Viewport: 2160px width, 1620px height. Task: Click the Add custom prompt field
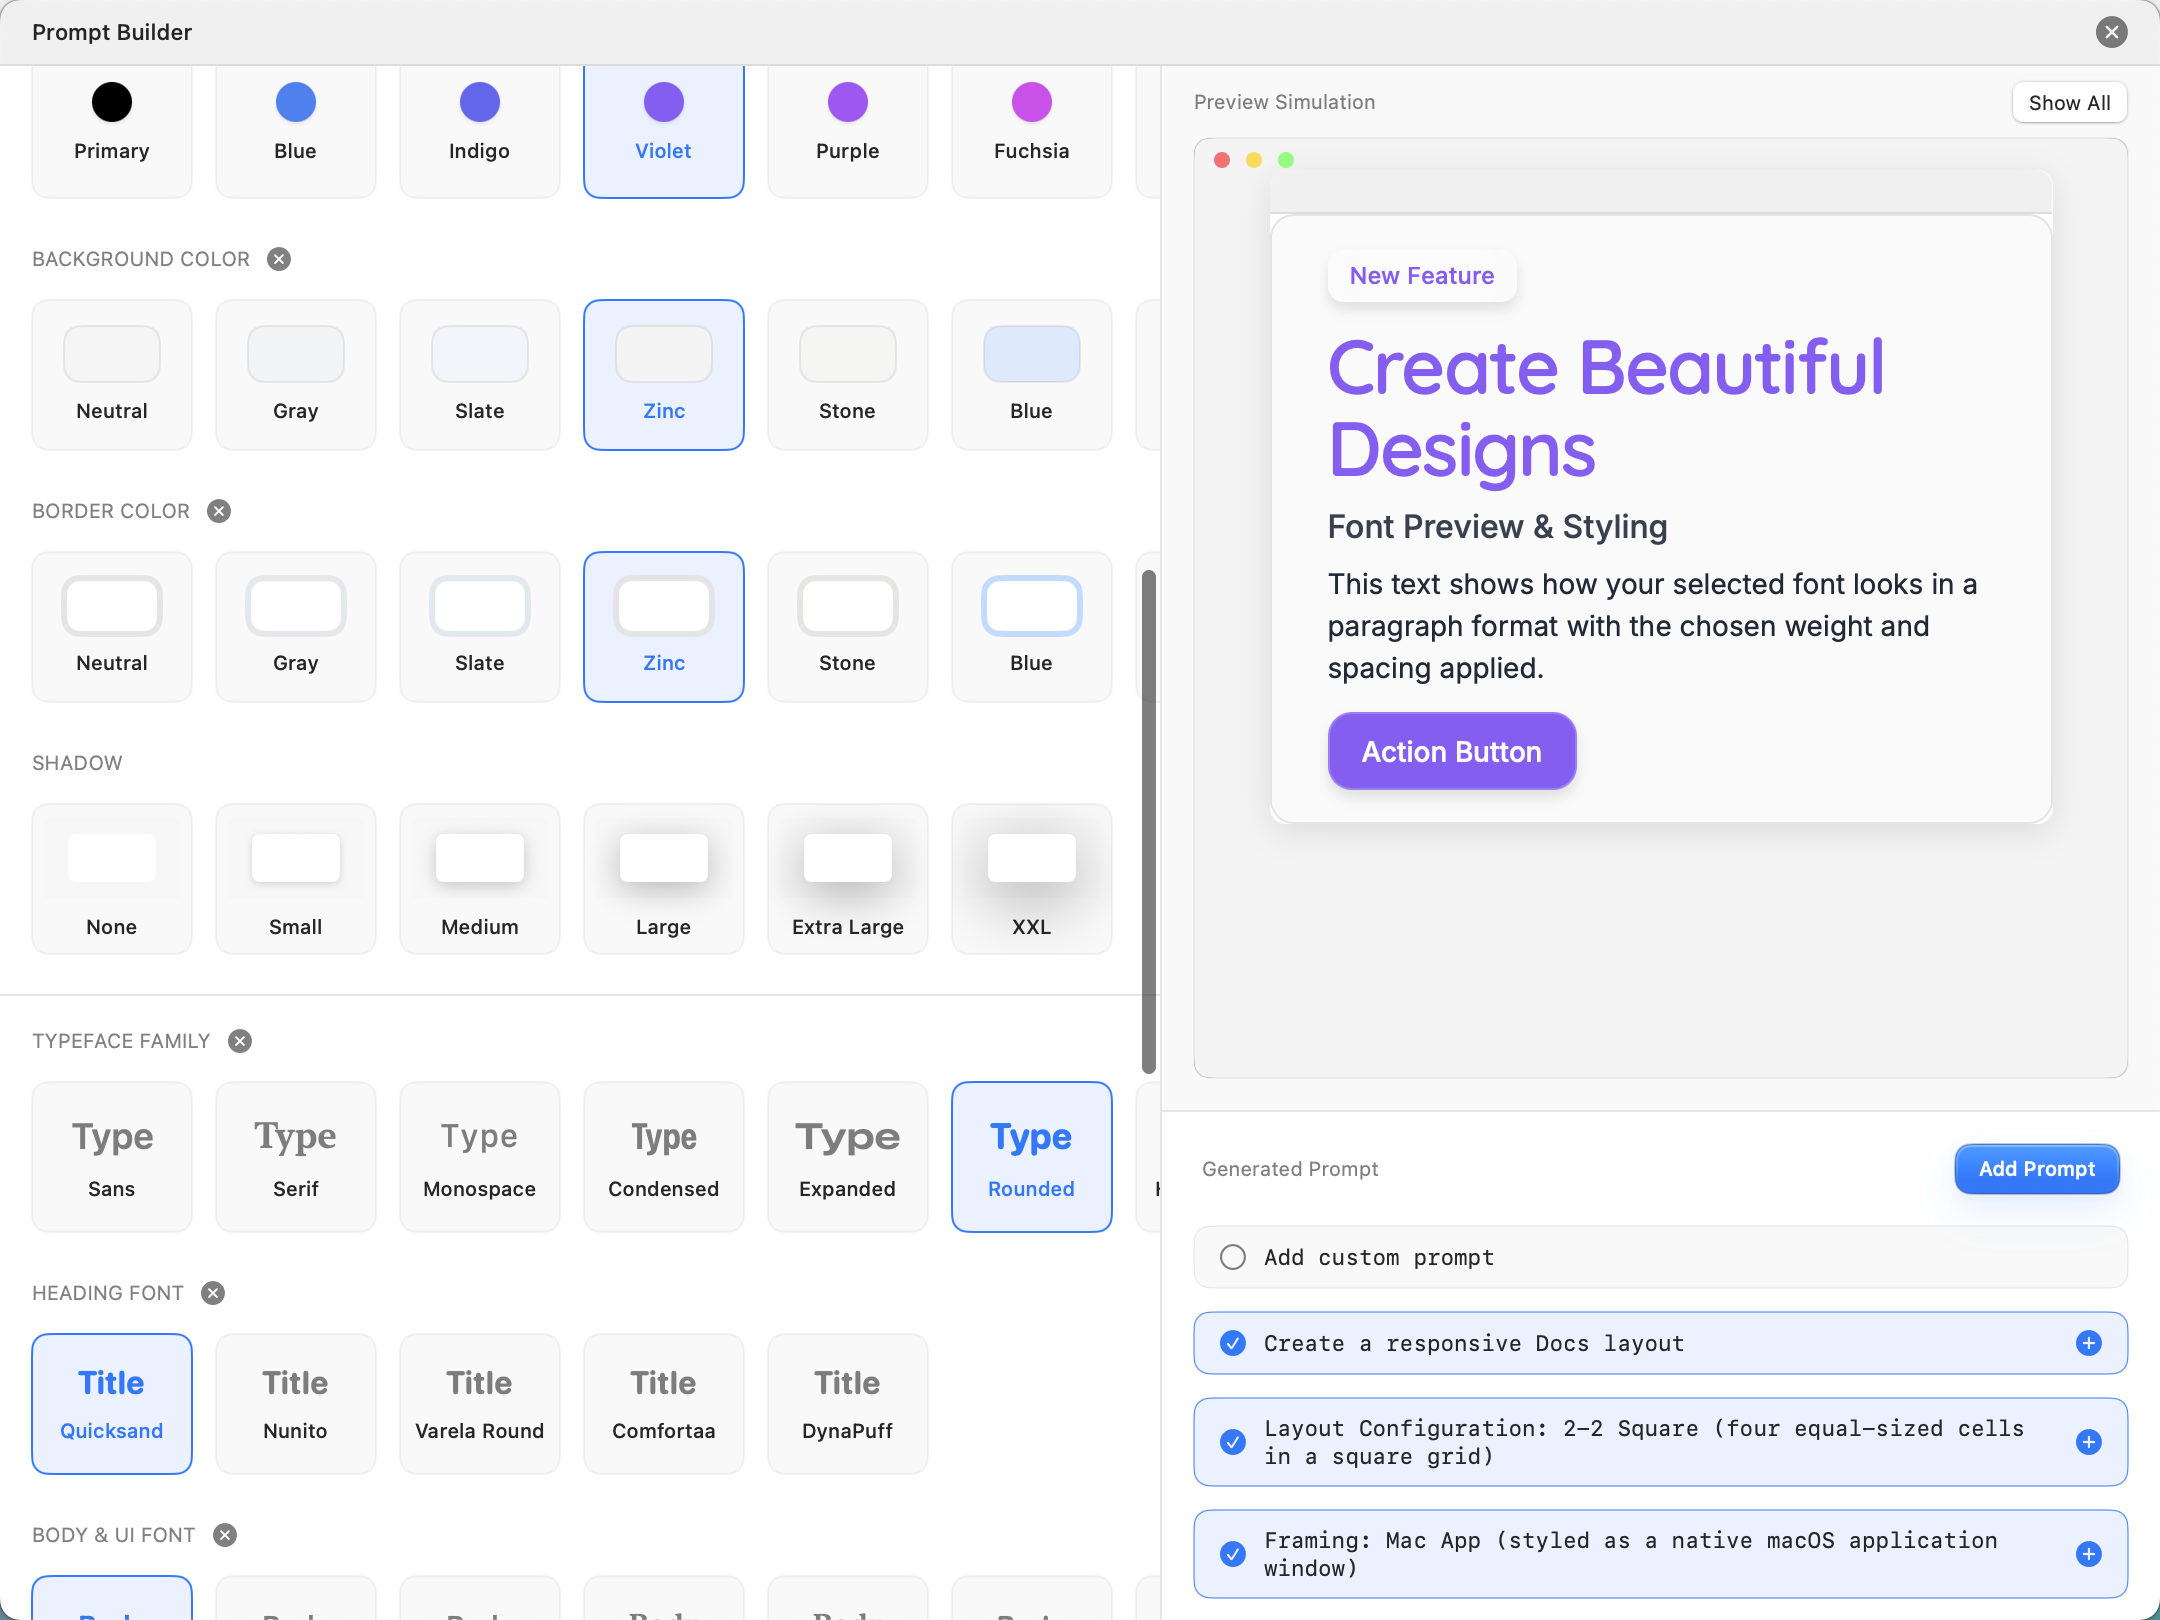(1660, 1257)
